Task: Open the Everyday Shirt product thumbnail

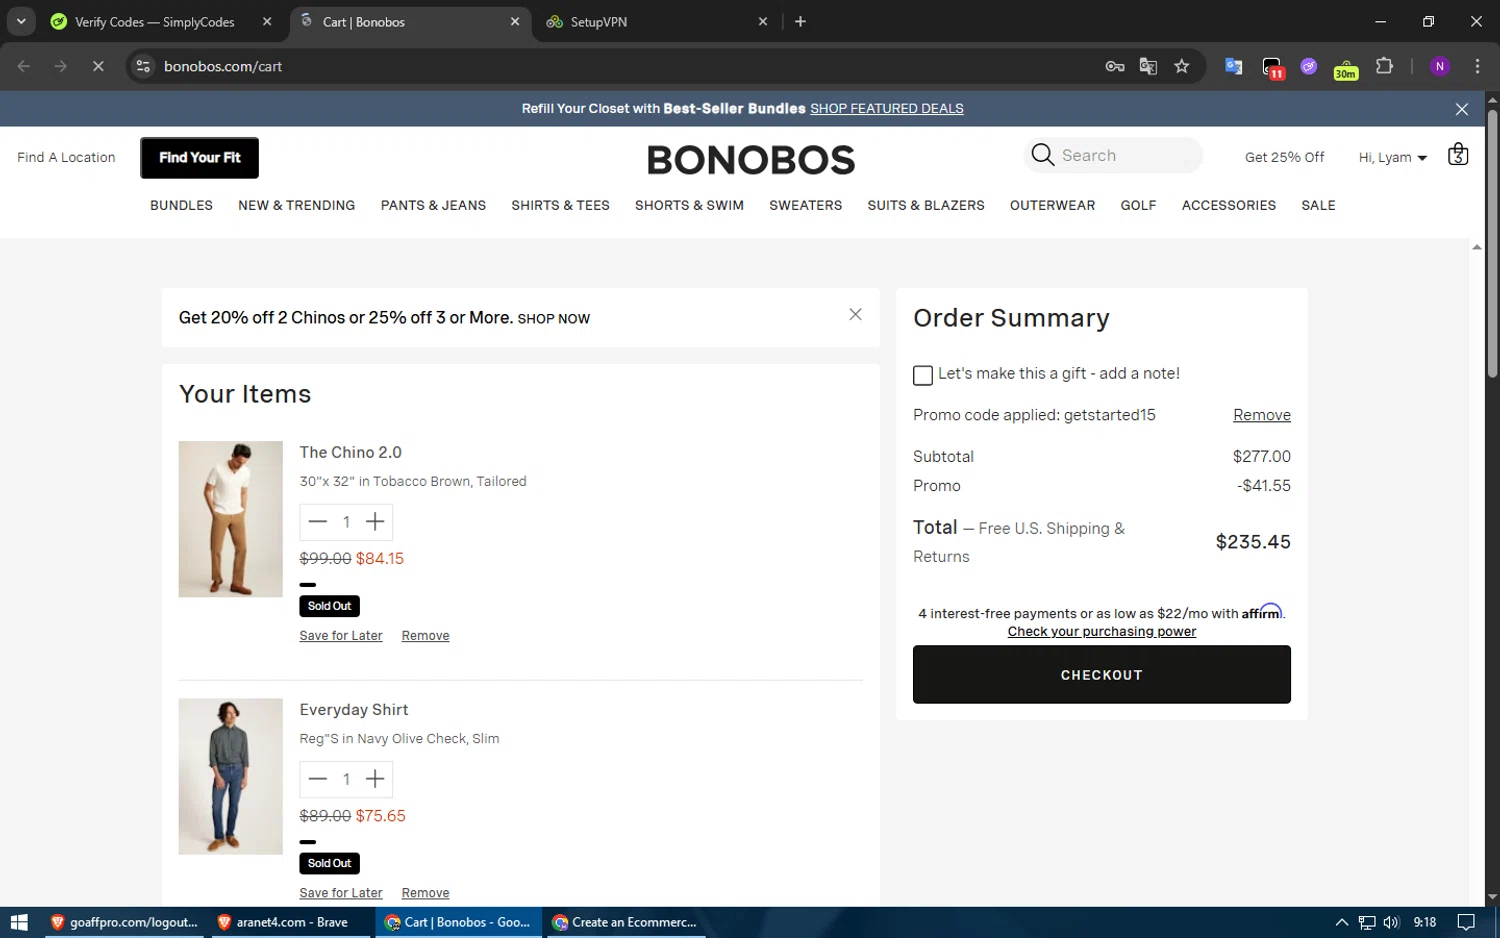Action: (230, 776)
